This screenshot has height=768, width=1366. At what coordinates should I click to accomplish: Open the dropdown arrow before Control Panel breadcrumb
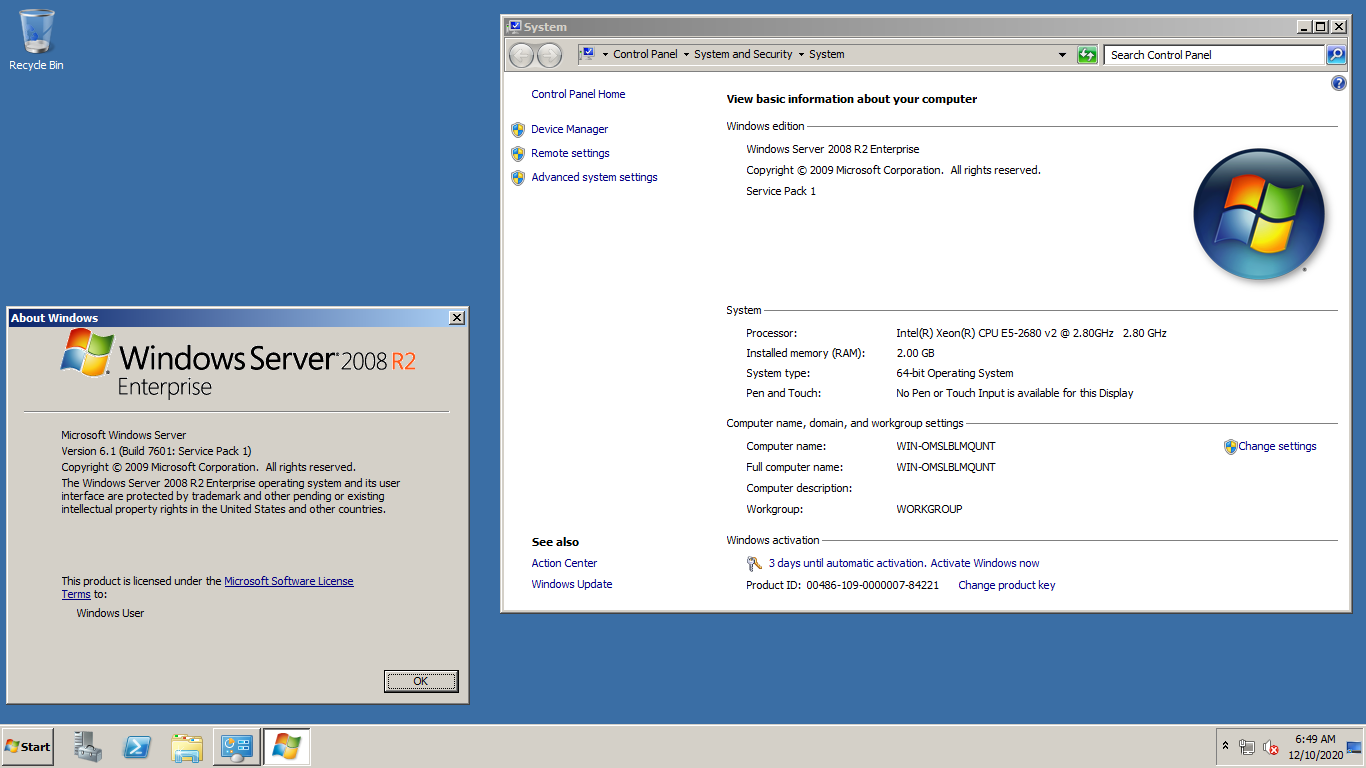(605, 55)
